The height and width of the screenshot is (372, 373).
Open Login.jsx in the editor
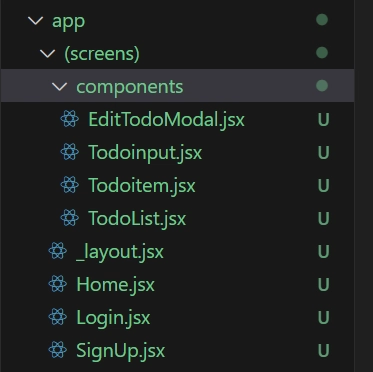tap(113, 317)
